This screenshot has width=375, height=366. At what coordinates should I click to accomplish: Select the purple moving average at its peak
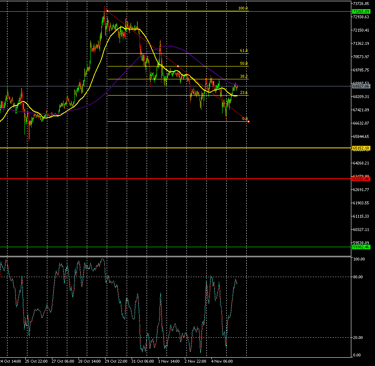coord(170,46)
